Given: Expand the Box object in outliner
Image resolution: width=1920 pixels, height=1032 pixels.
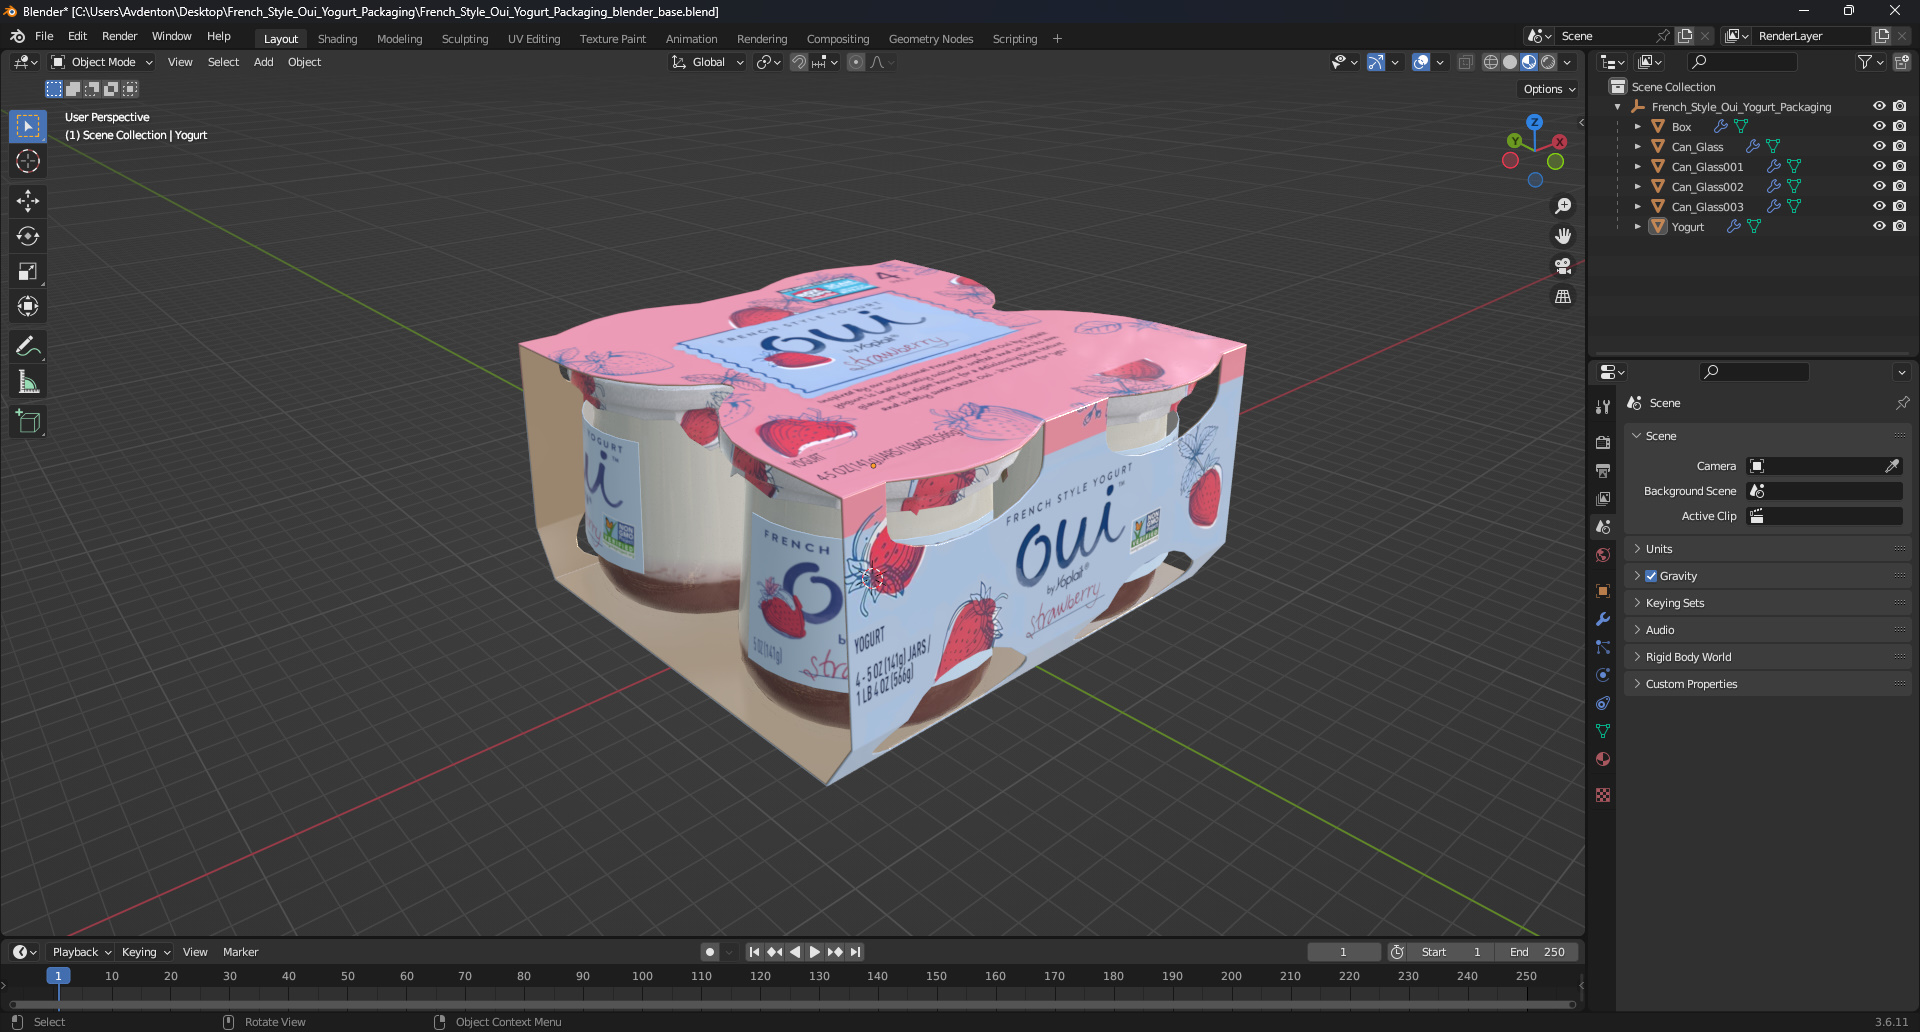Looking at the screenshot, I should point(1637,127).
